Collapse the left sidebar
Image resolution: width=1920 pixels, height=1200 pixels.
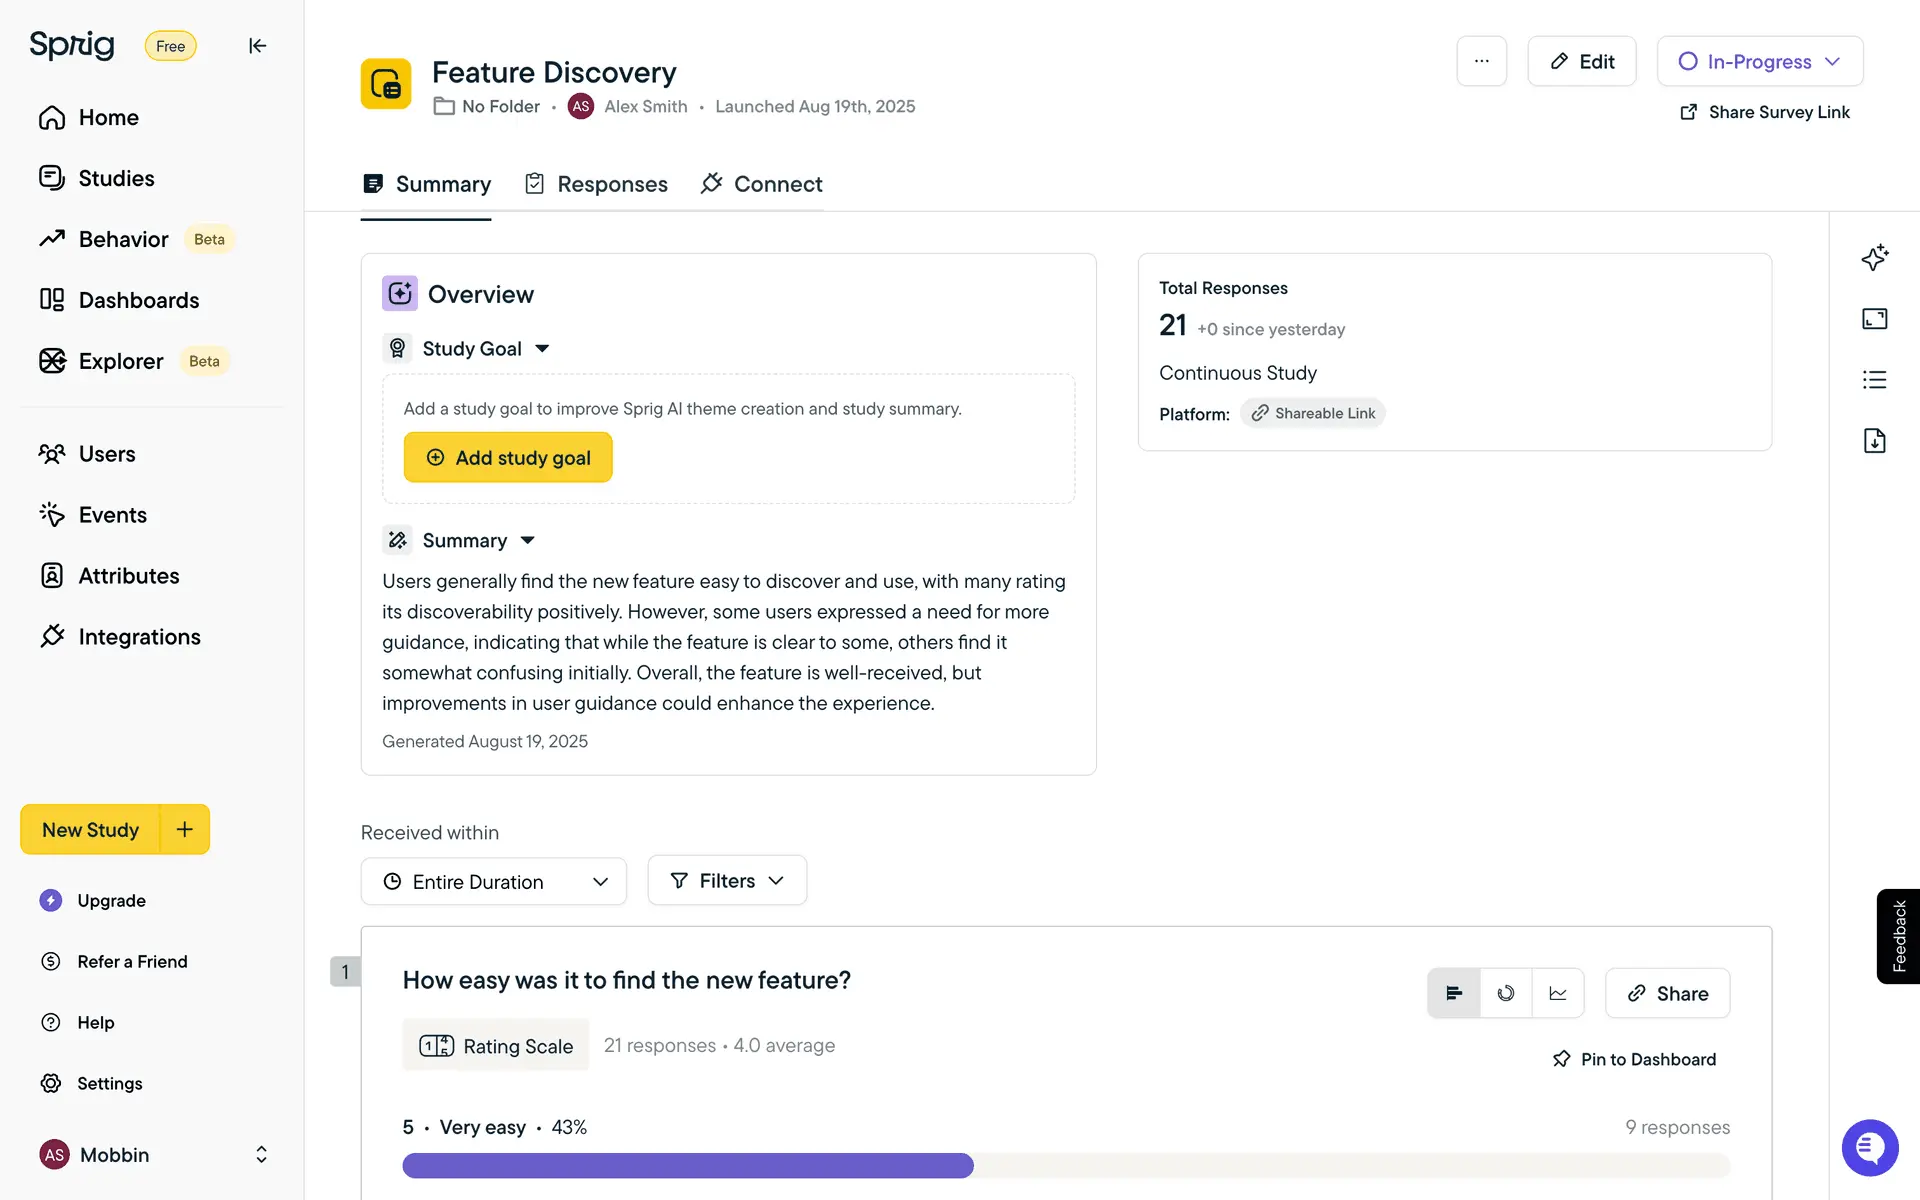(x=257, y=46)
